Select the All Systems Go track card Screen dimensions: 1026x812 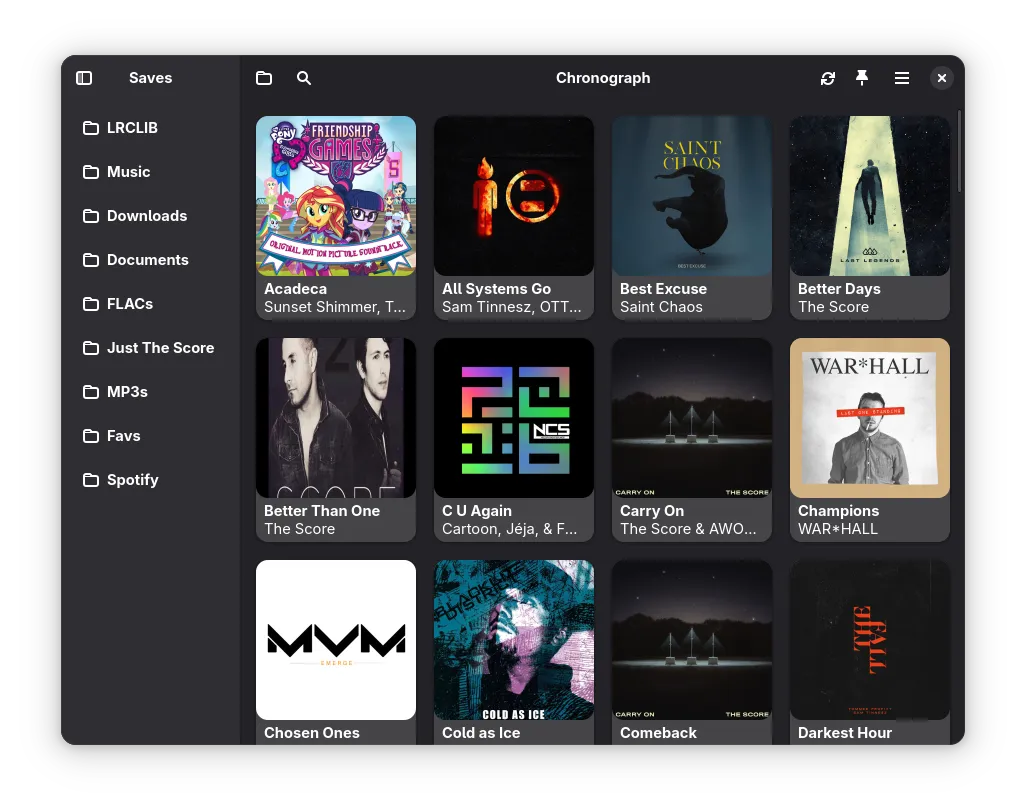pos(514,217)
